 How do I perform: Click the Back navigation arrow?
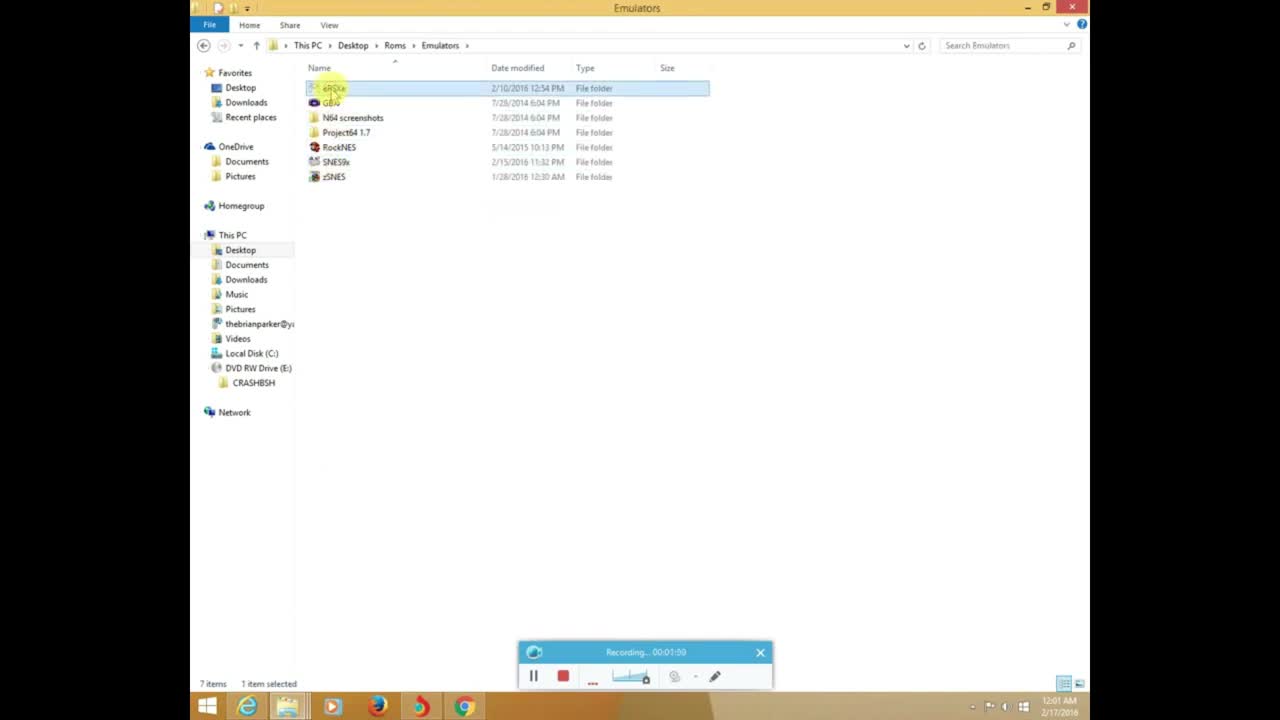click(x=204, y=45)
